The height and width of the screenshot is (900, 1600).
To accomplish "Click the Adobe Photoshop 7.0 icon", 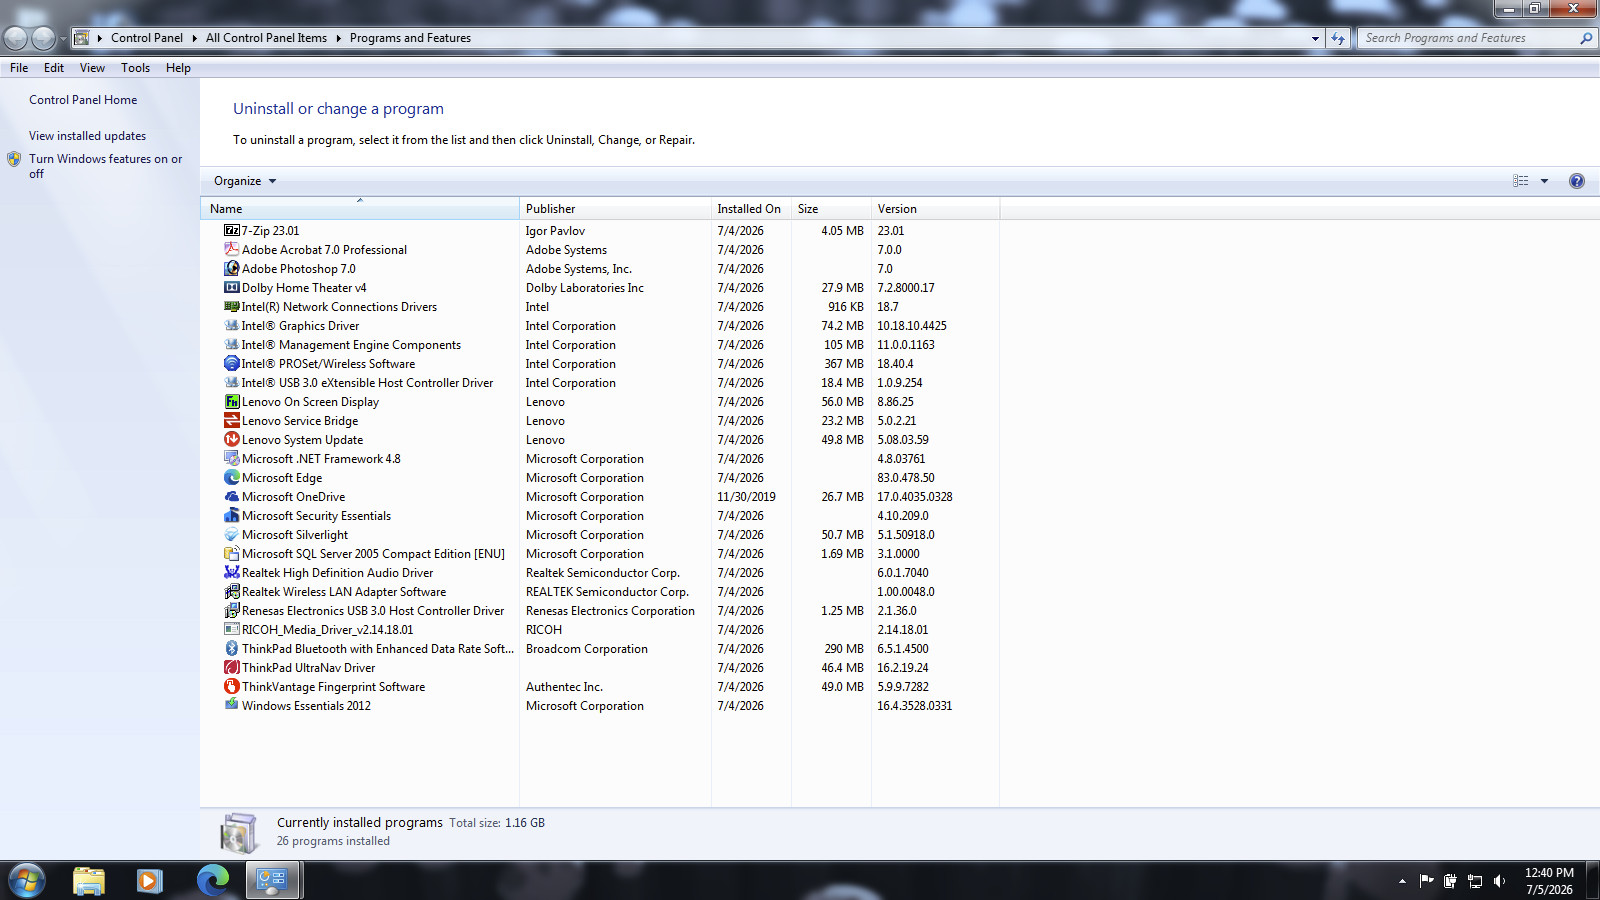I will (232, 268).
